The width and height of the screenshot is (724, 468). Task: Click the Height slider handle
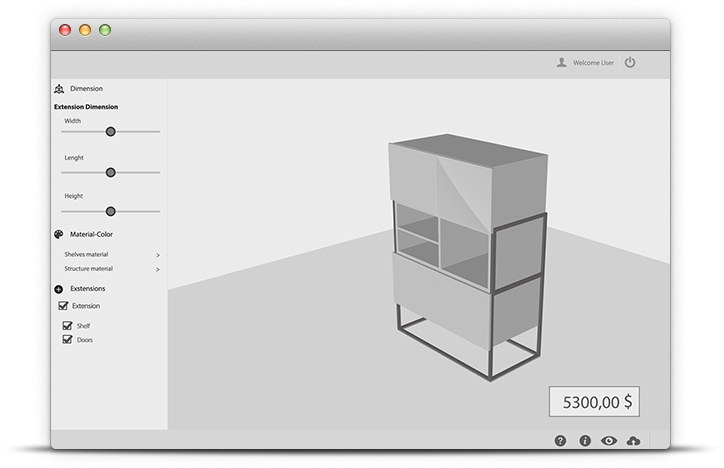(110, 211)
